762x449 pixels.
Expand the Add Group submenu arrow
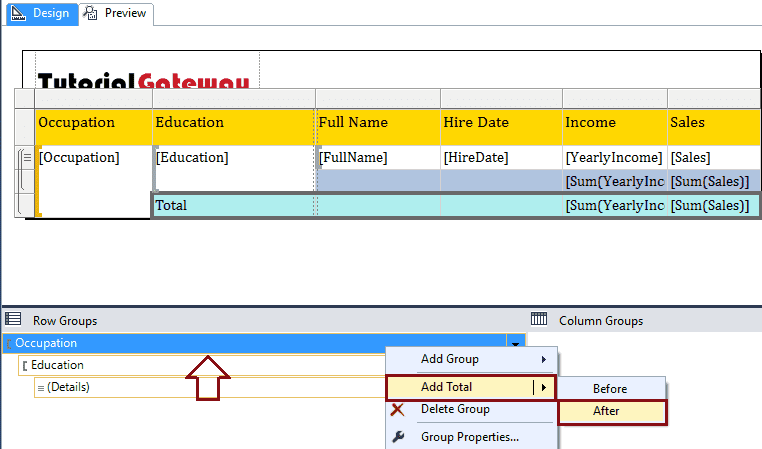(x=543, y=359)
